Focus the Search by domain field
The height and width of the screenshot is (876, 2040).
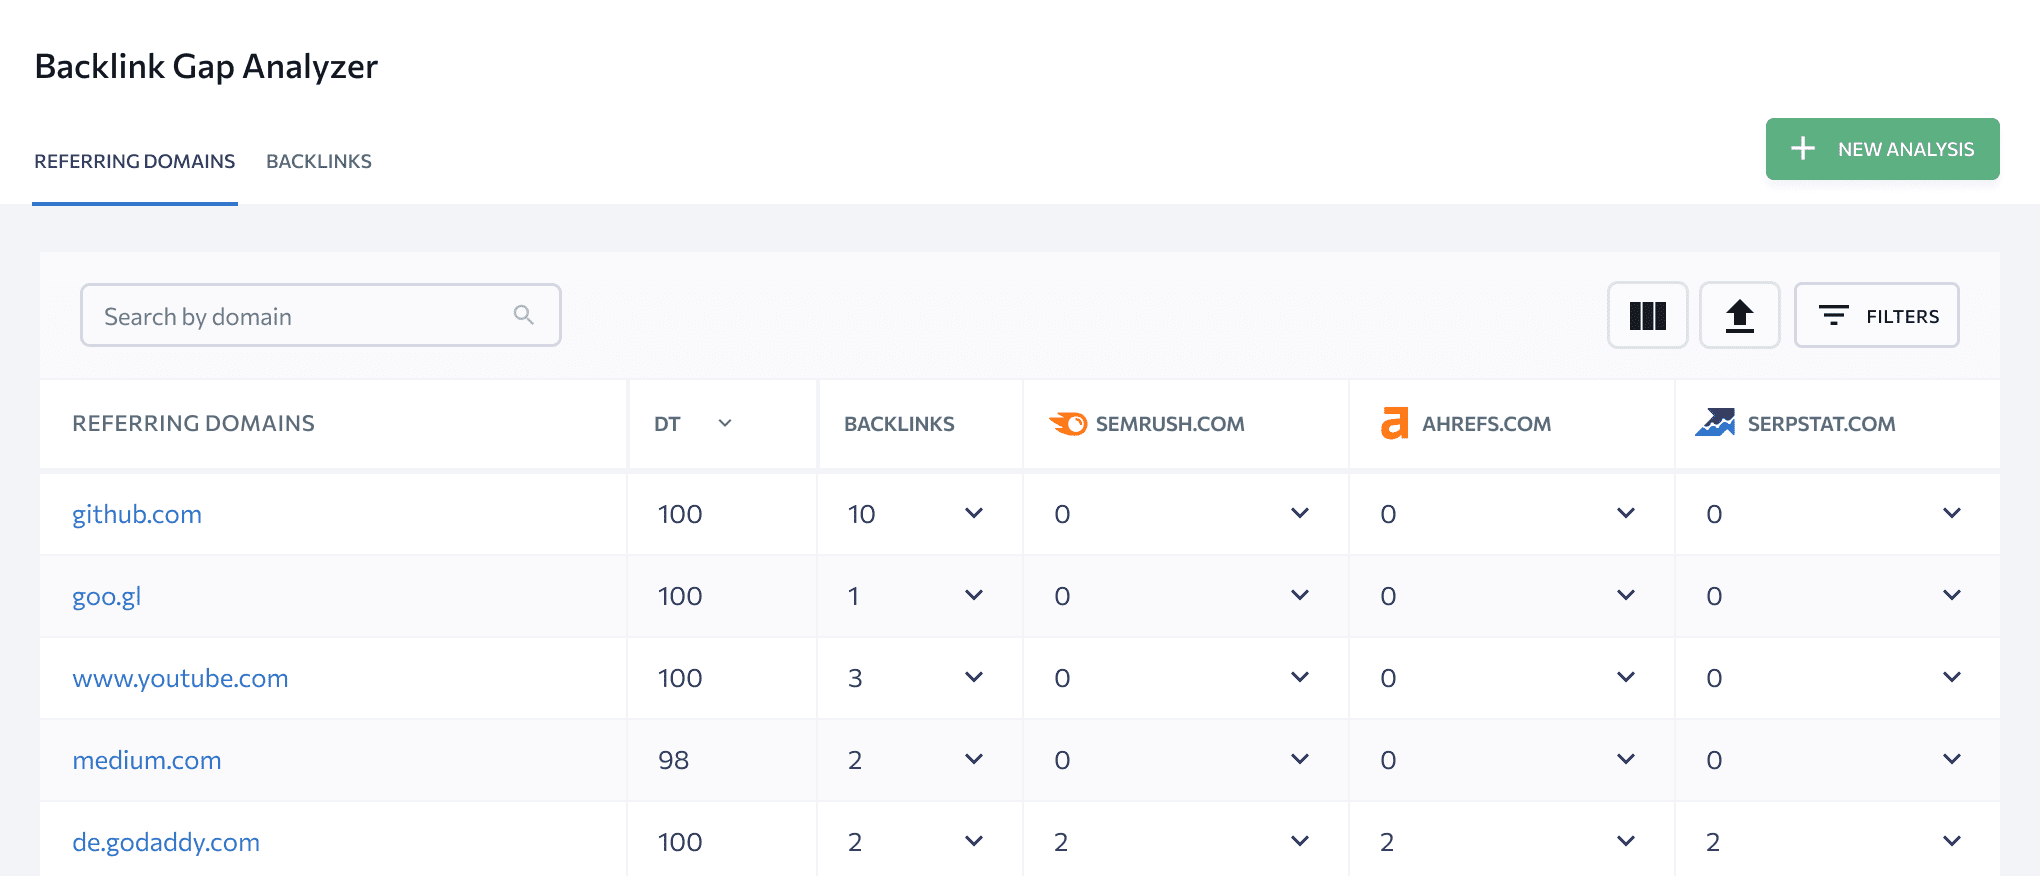point(320,316)
